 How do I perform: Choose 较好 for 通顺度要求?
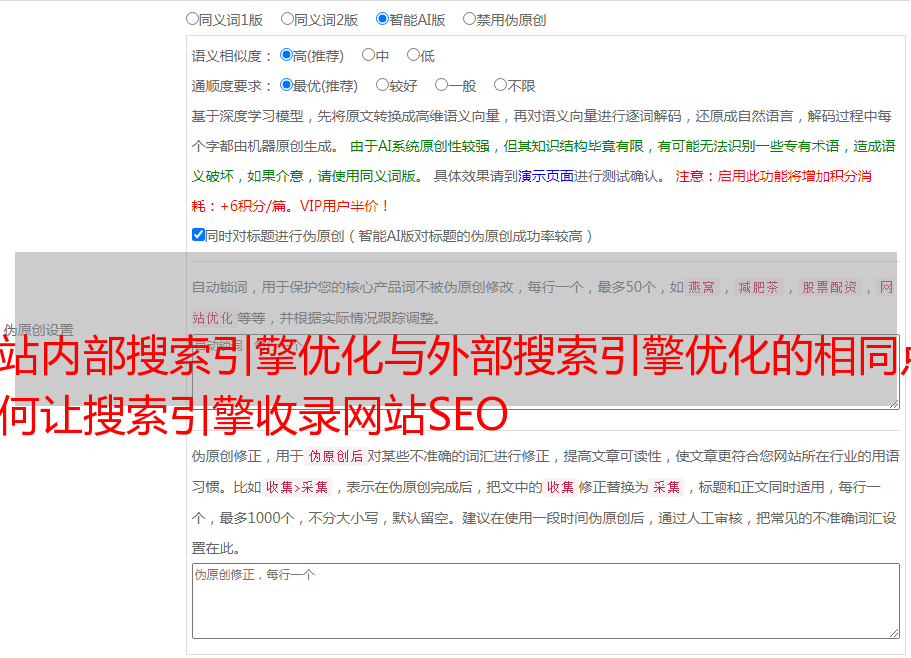382,85
